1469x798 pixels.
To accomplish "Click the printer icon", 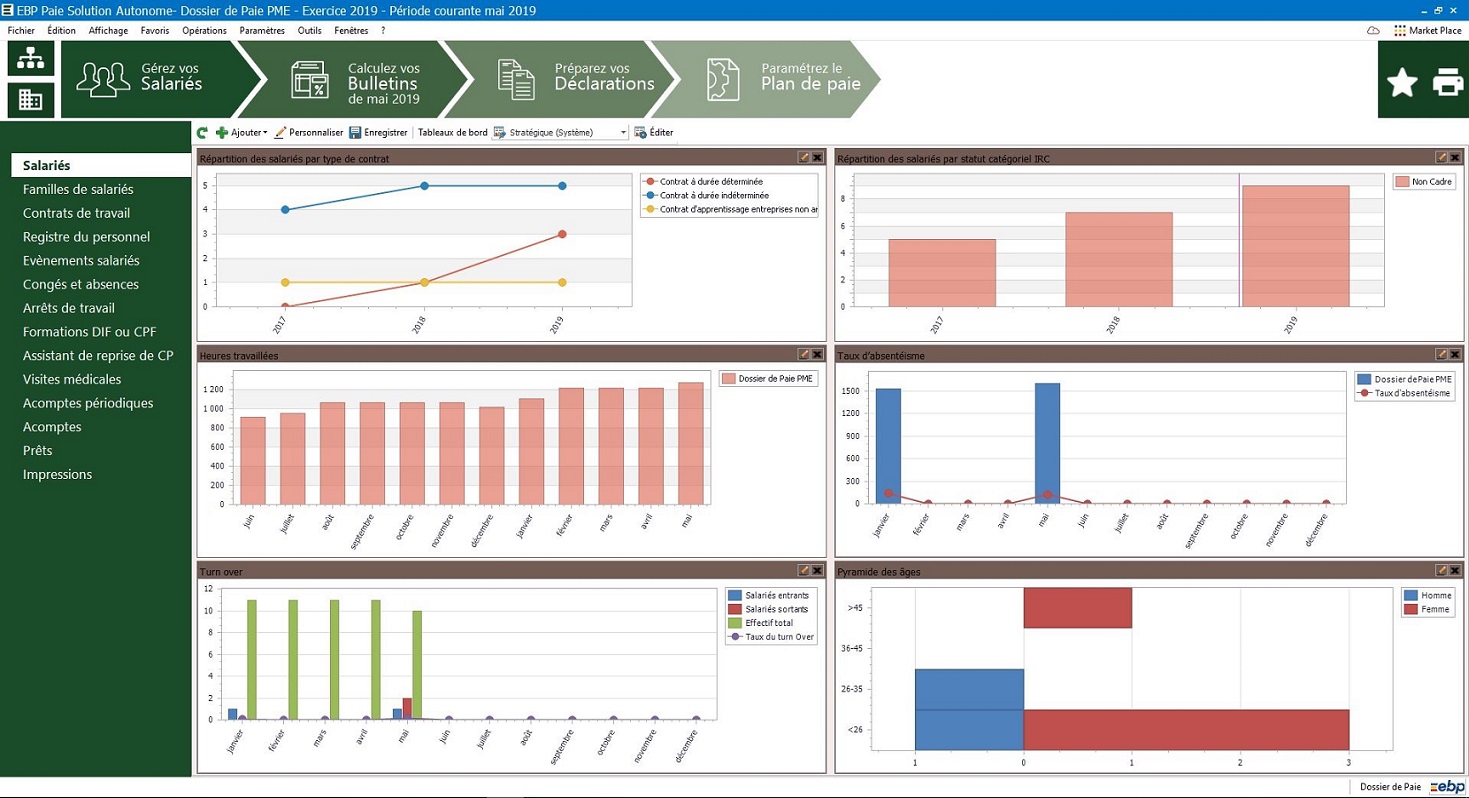I will pyautogui.click(x=1447, y=82).
